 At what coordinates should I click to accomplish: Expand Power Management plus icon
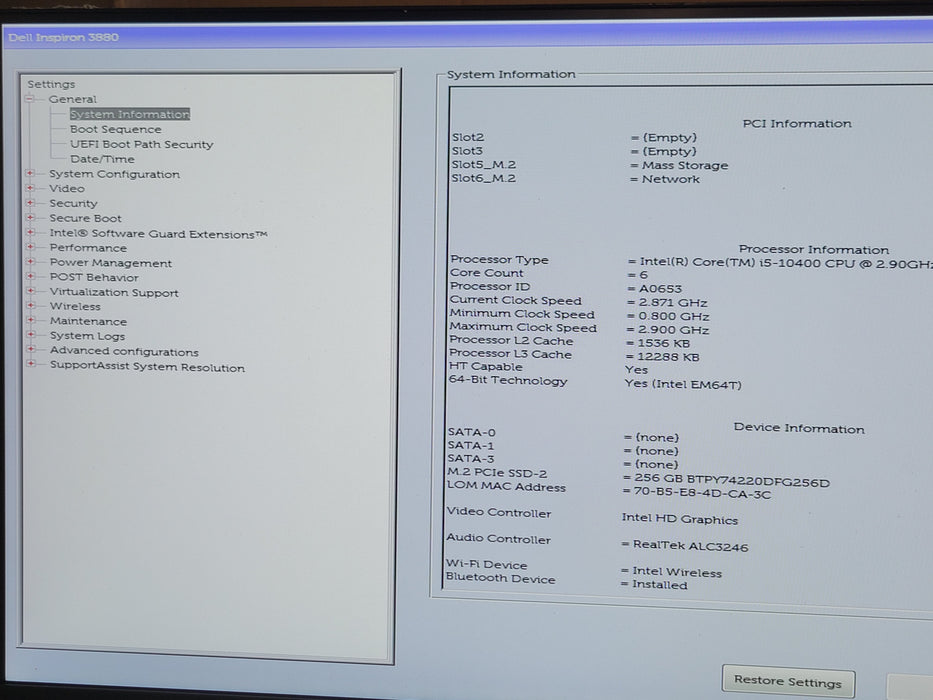pyautogui.click(x=30, y=262)
